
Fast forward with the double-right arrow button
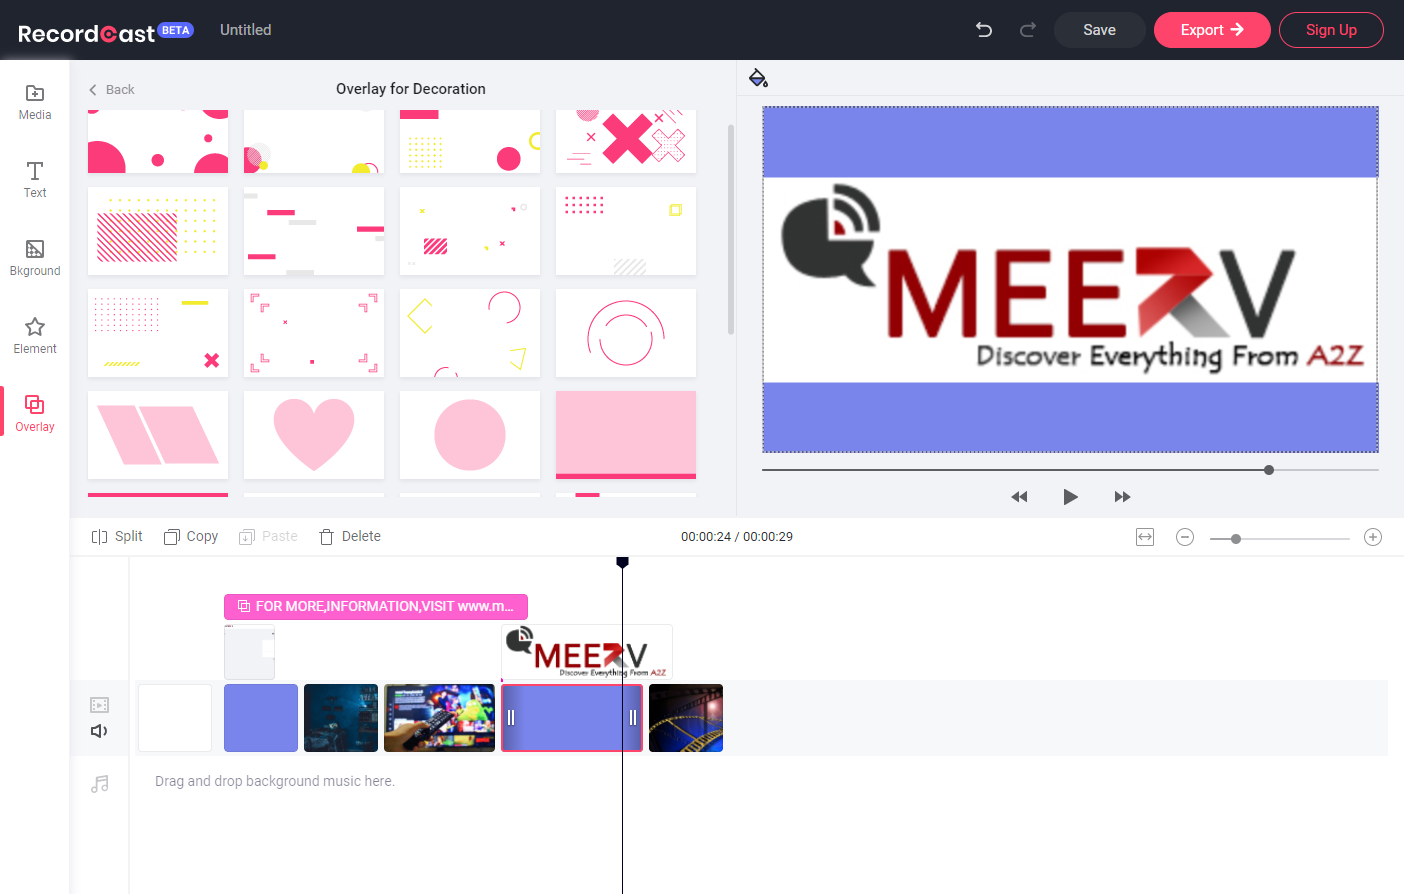1122,497
